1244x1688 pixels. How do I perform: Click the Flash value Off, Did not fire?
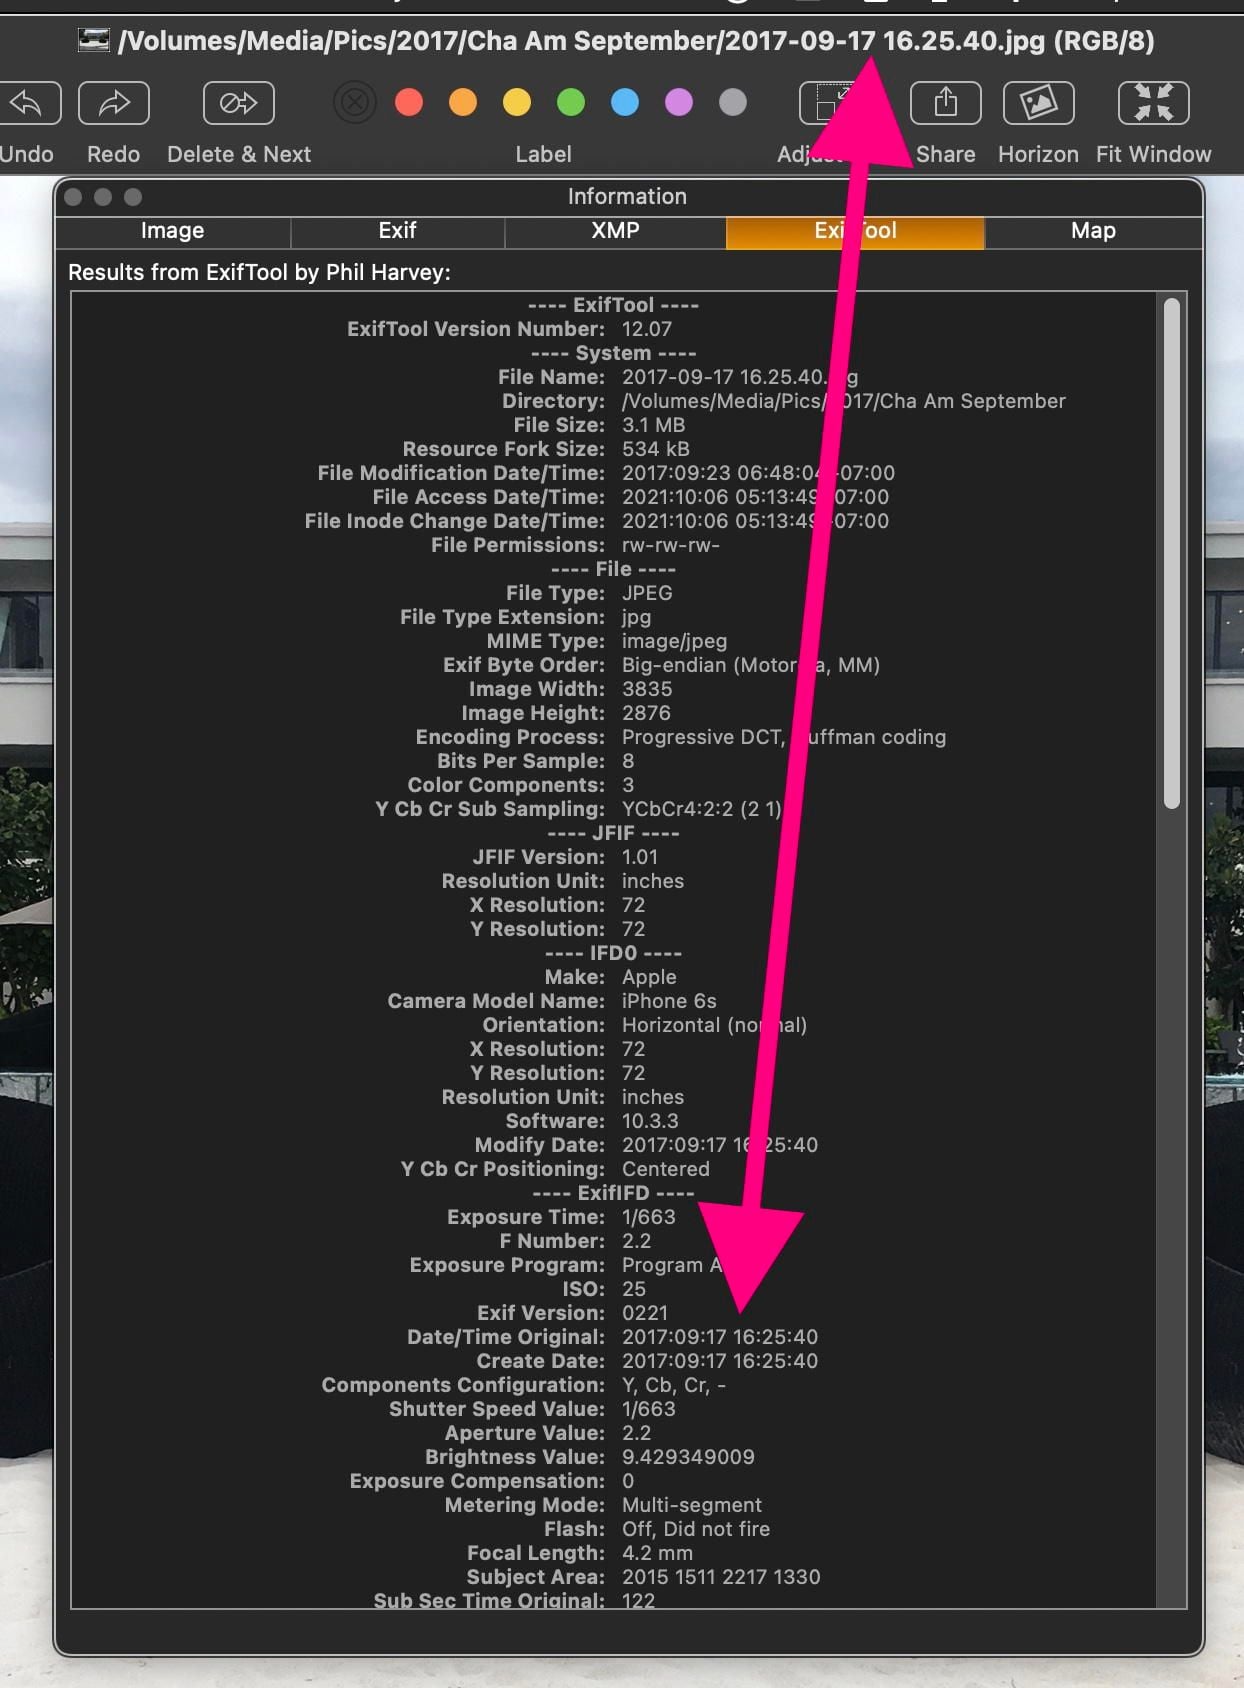click(x=696, y=1529)
